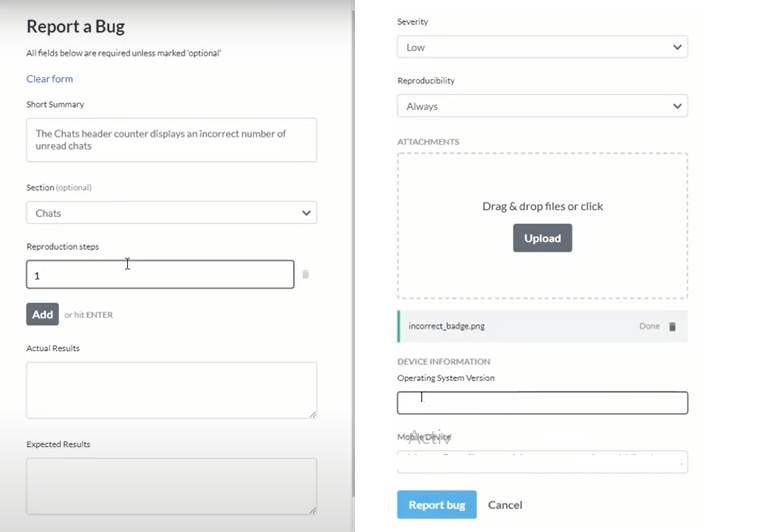
Task: Focus the Short Summary text field
Action: tap(172, 140)
